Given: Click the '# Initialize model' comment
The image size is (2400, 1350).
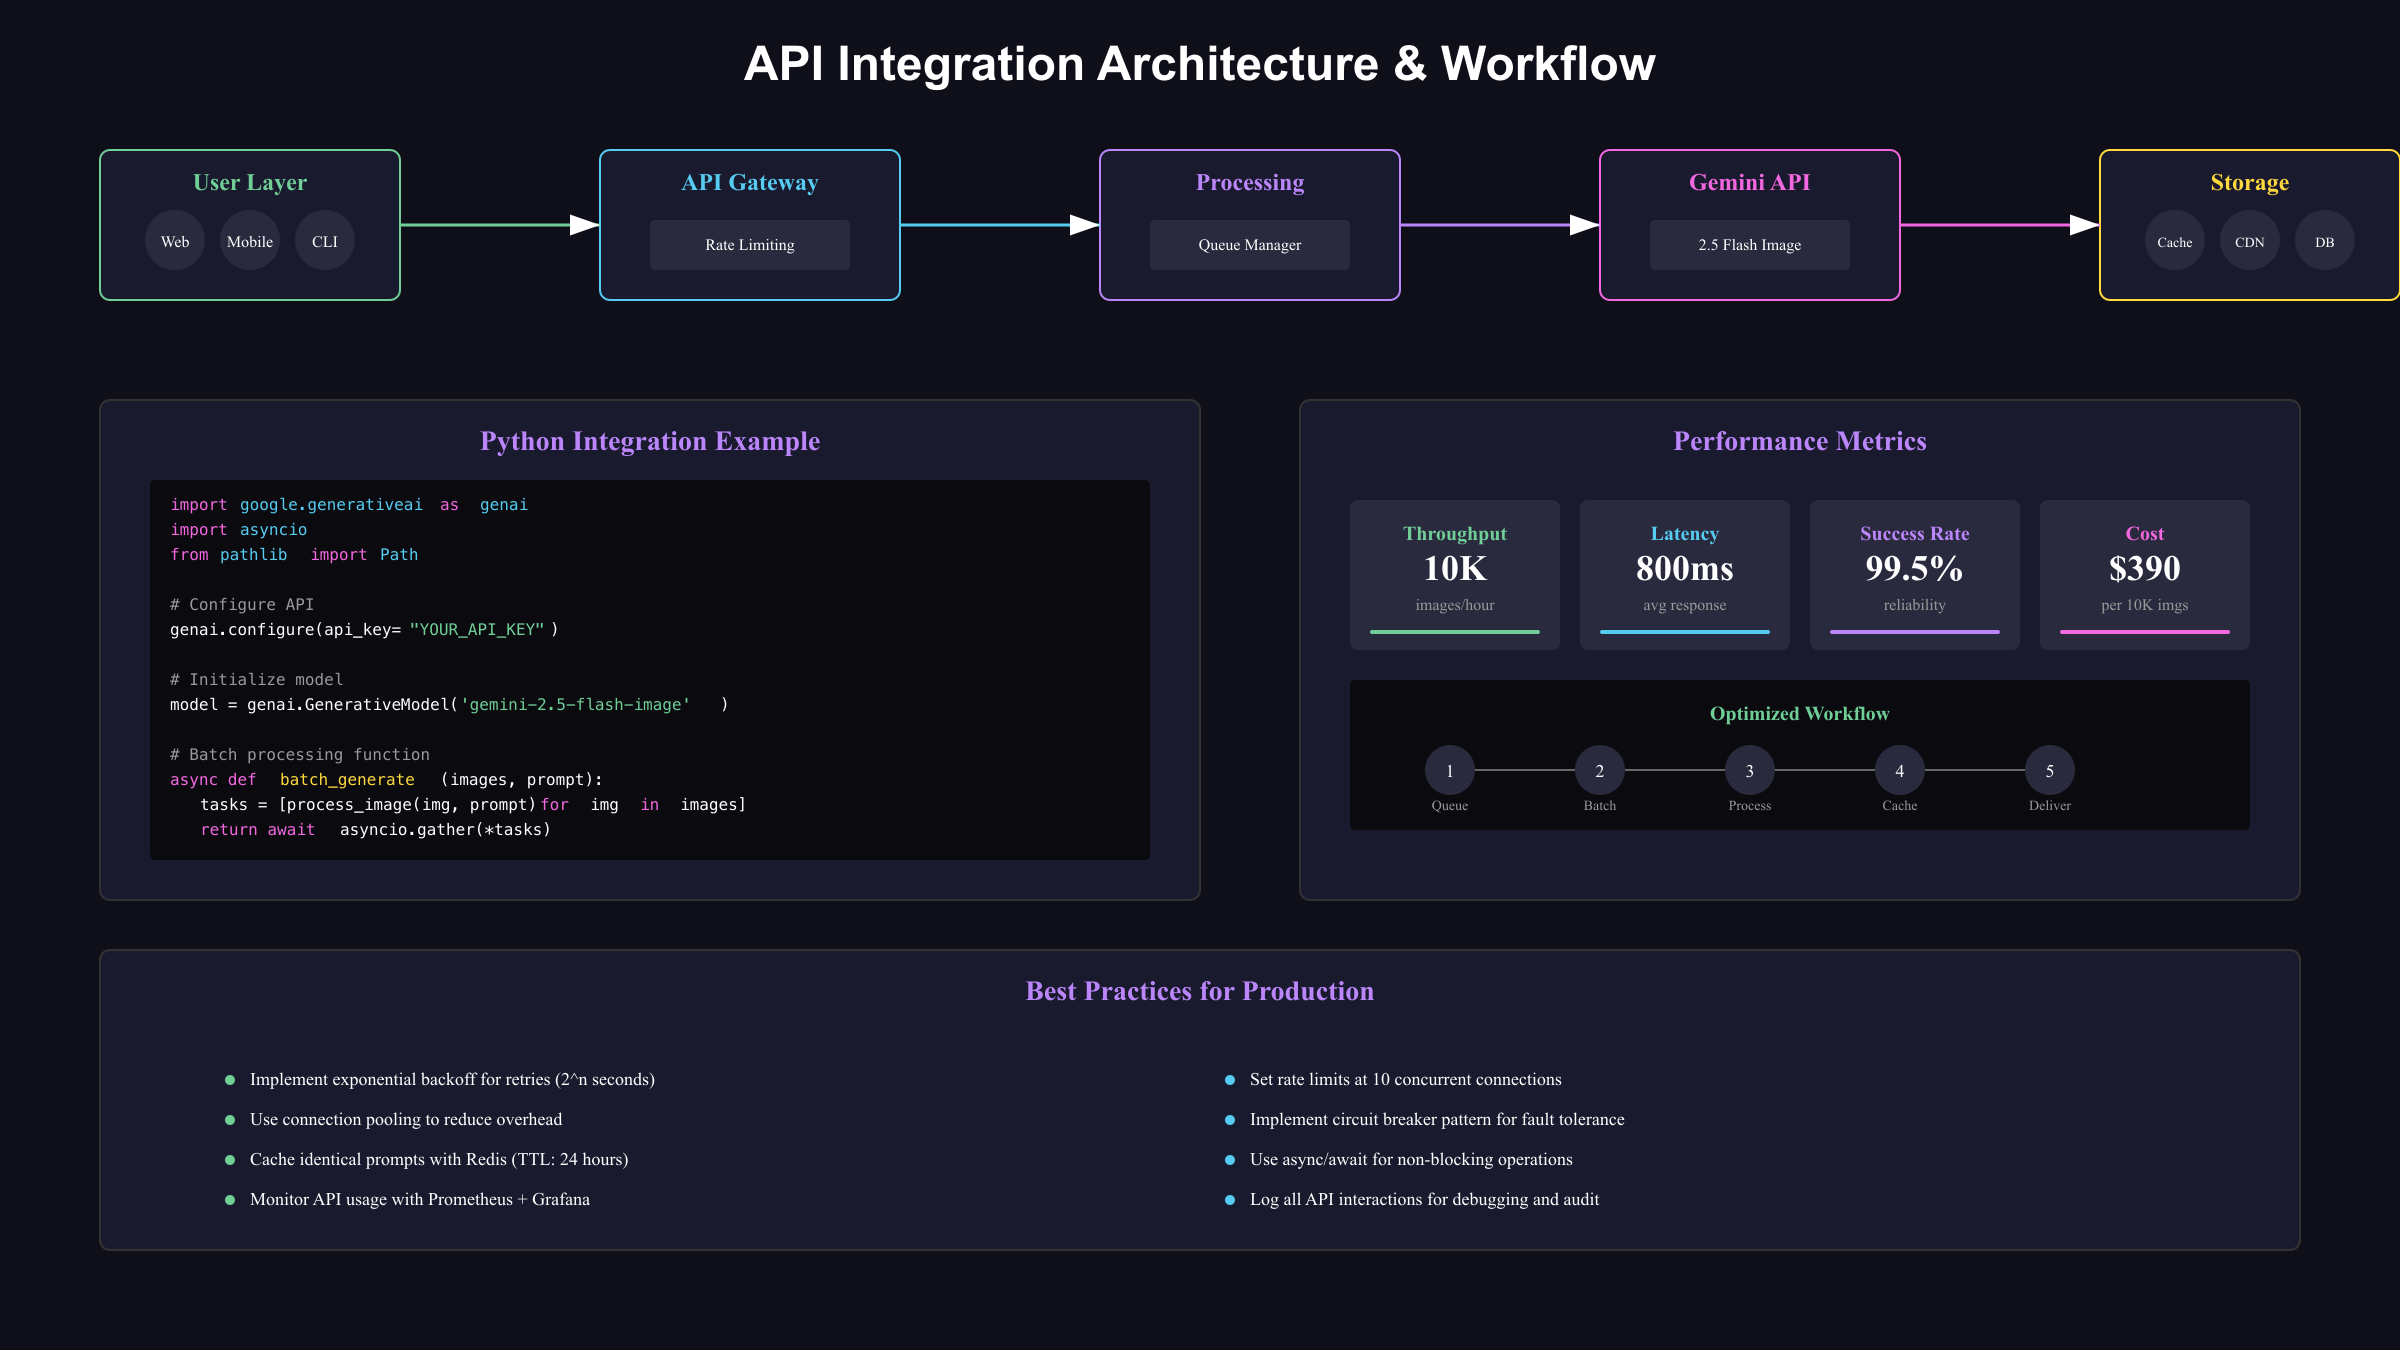Looking at the screenshot, I should click(256, 680).
